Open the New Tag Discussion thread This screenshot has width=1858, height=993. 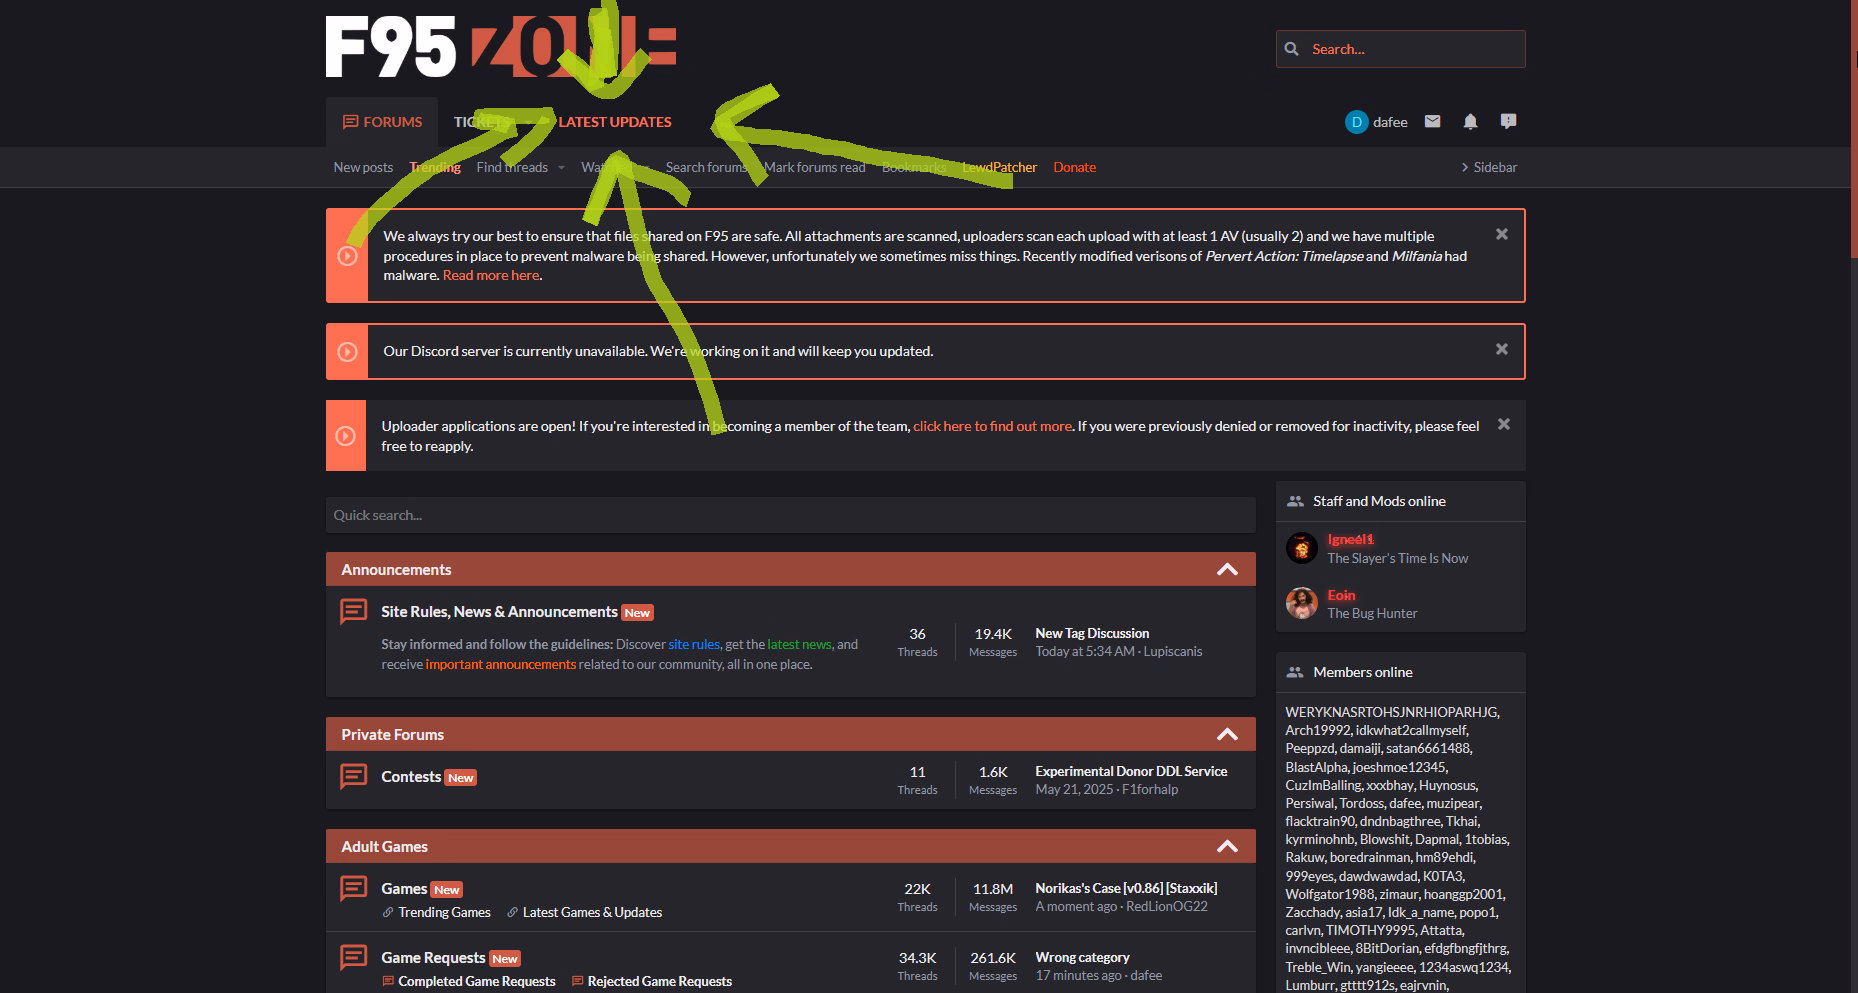click(1092, 633)
